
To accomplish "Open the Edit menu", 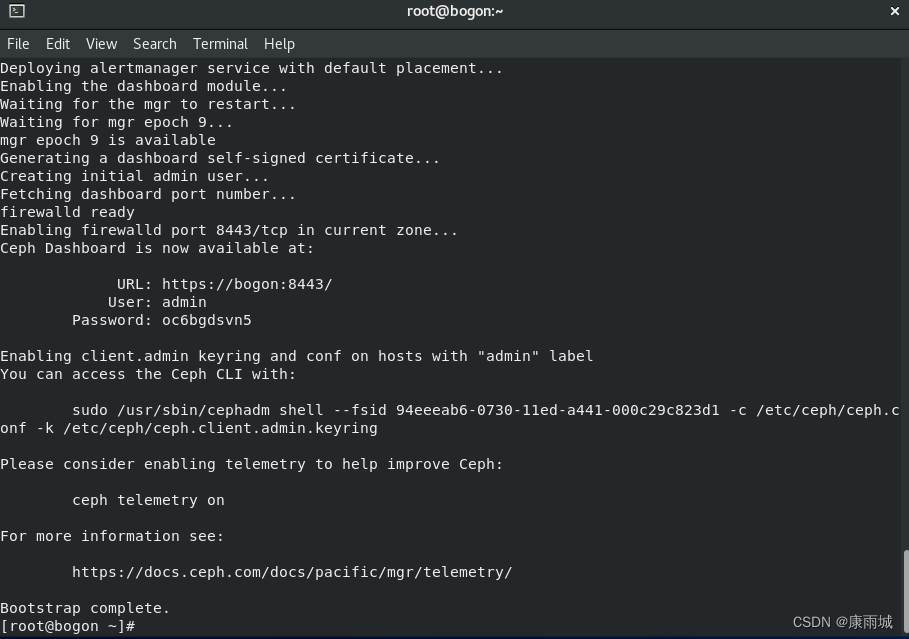I will (57, 43).
